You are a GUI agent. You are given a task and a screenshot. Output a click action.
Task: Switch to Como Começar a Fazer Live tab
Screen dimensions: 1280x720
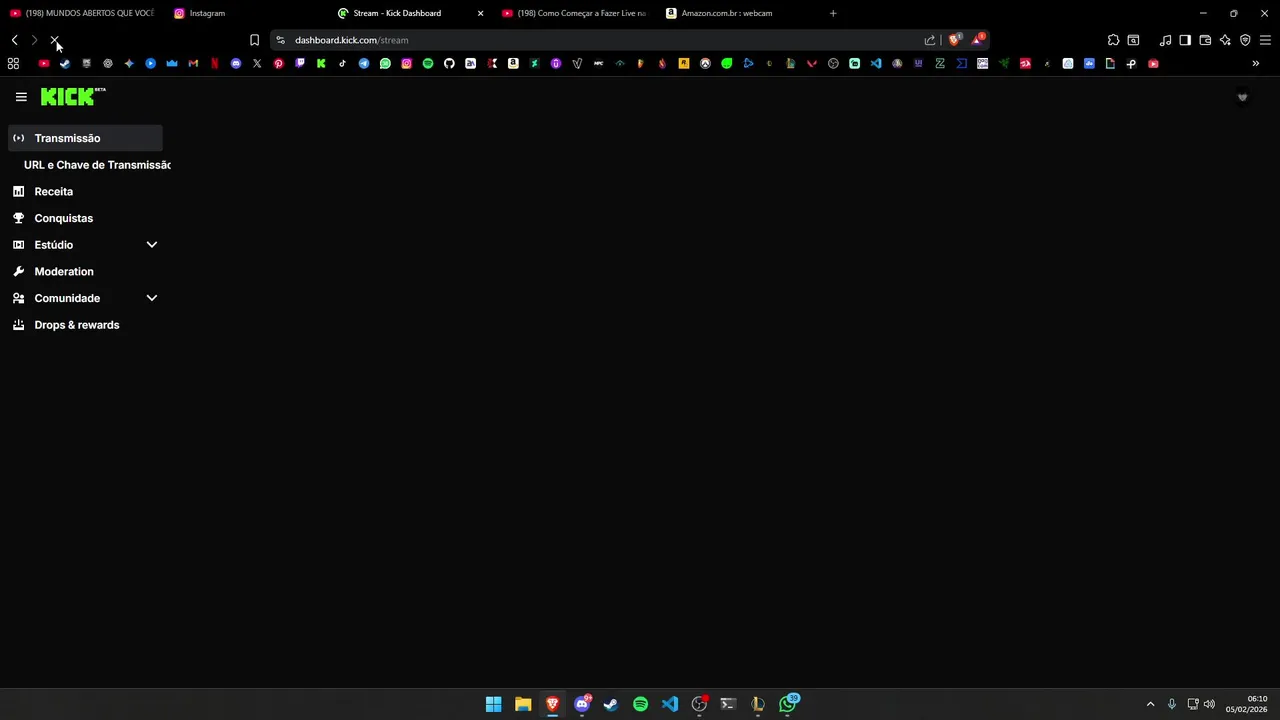573,13
